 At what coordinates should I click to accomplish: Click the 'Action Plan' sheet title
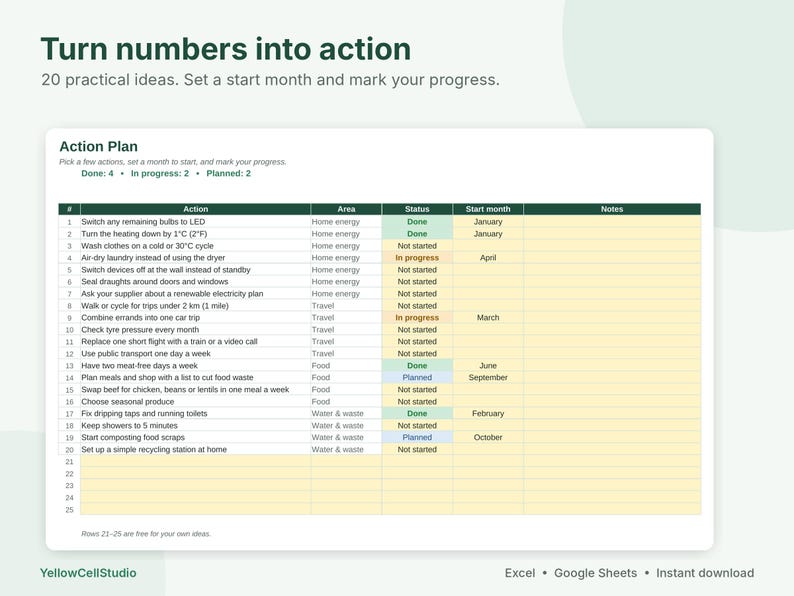click(x=99, y=147)
